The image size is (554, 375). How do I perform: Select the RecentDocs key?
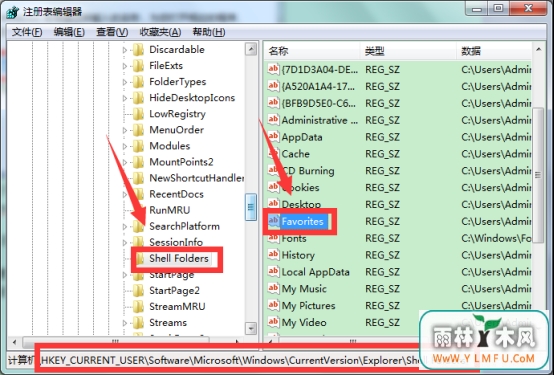point(176,194)
